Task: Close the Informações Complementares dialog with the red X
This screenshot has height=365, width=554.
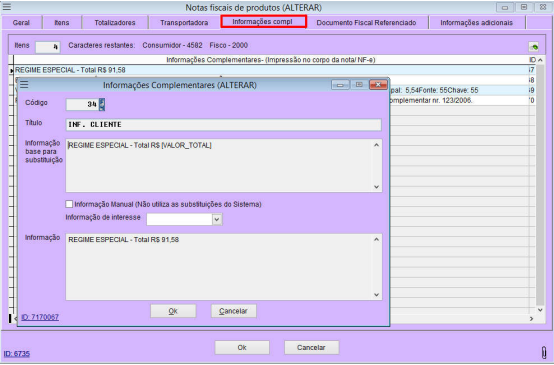Action: click(x=378, y=85)
